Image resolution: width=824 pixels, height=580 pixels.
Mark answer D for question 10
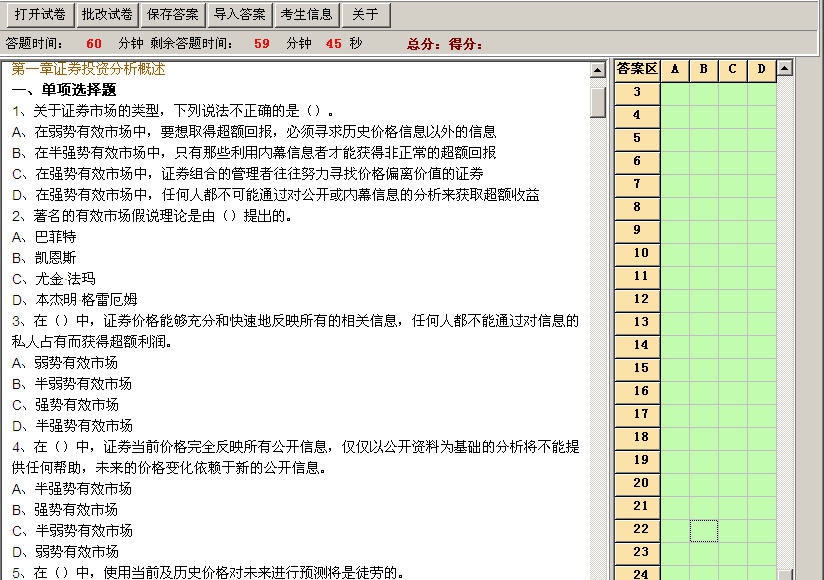[x=761, y=255]
